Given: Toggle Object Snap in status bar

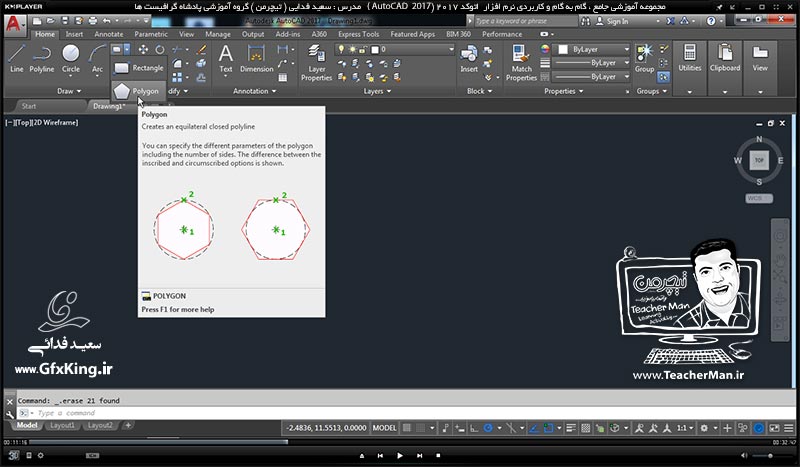Looking at the screenshot, I should pyautogui.click(x=548, y=428).
